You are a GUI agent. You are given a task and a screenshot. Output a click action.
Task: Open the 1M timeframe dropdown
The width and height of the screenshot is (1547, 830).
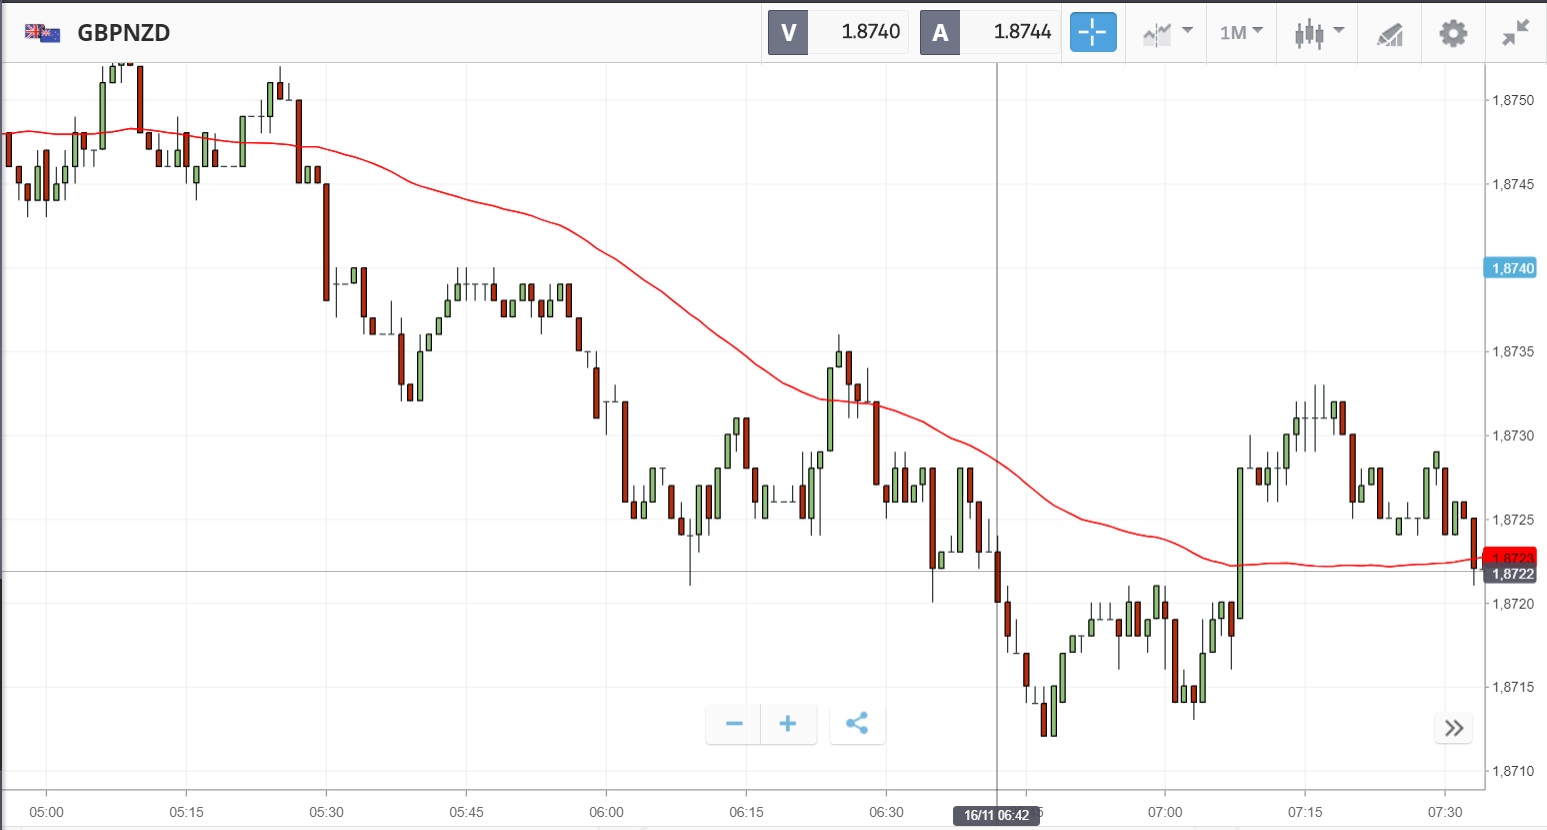(x=1241, y=33)
